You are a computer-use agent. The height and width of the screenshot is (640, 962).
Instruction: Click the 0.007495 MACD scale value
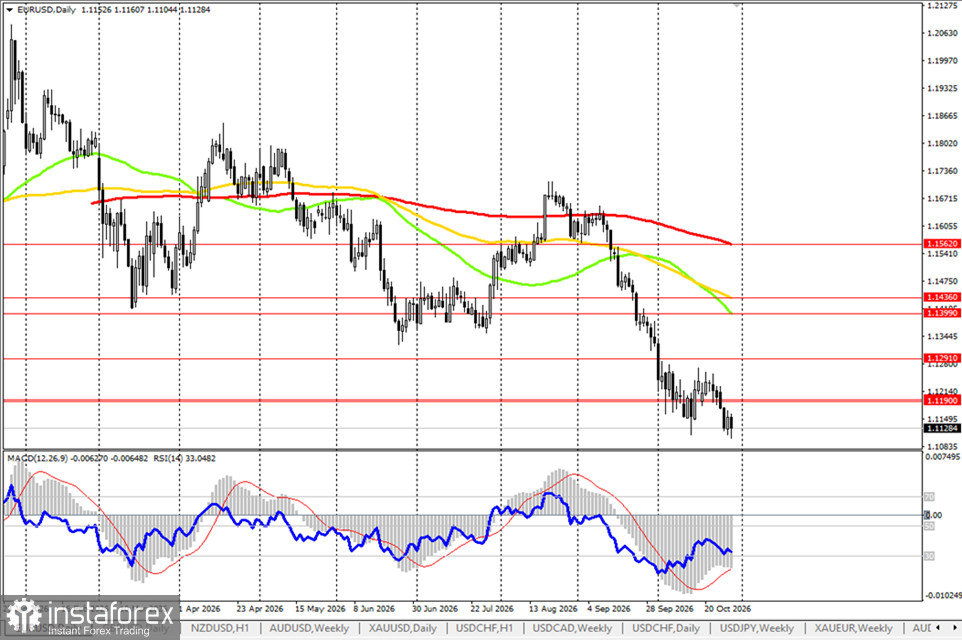point(943,457)
